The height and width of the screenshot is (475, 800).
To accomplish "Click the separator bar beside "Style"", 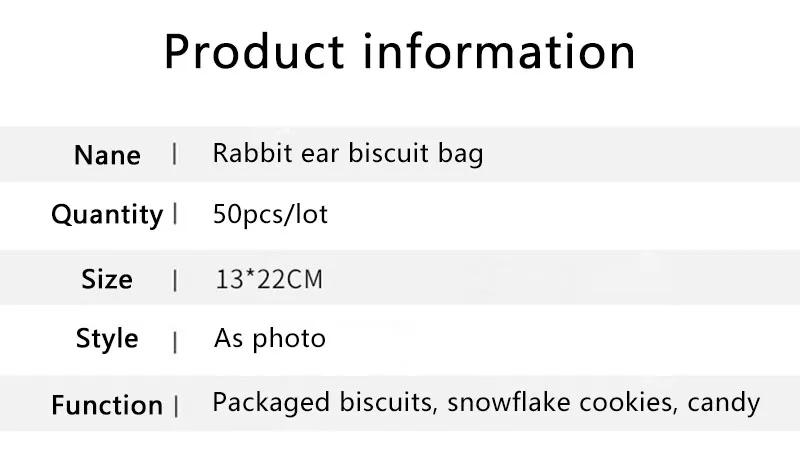I will coord(176,341).
